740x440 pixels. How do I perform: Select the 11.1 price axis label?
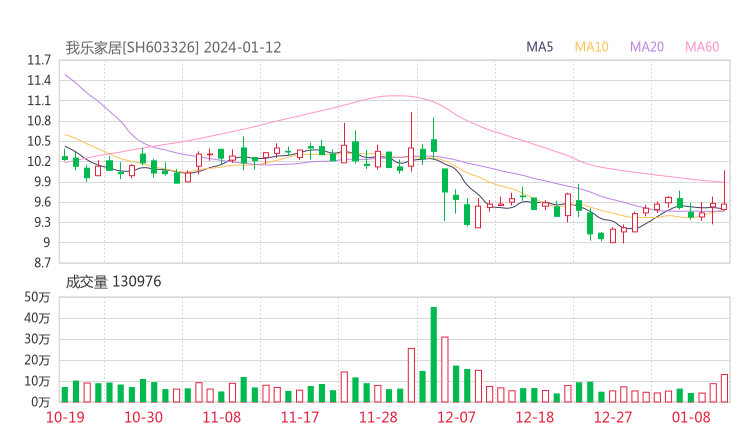coord(39,101)
